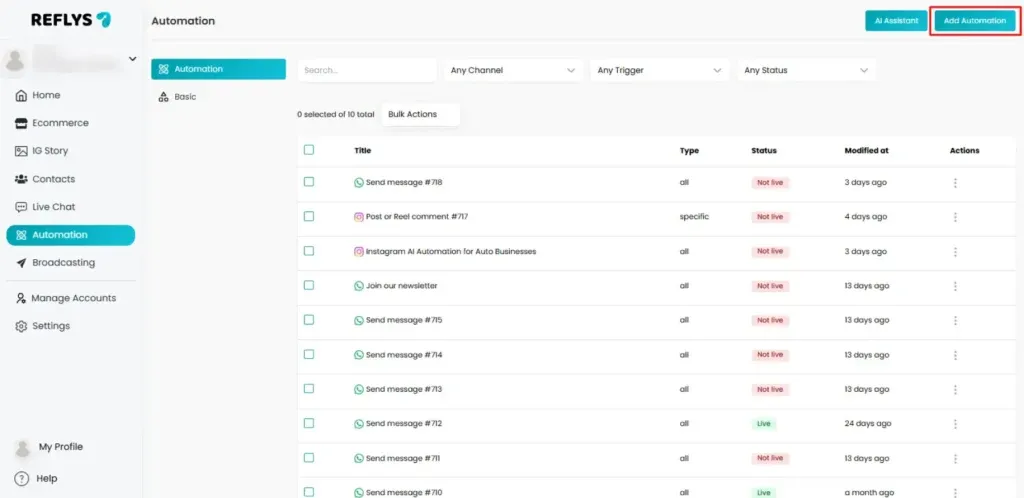Click the Live status badge of Send message #712
Viewport: 1024px width, 498px height.
pyautogui.click(x=763, y=424)
